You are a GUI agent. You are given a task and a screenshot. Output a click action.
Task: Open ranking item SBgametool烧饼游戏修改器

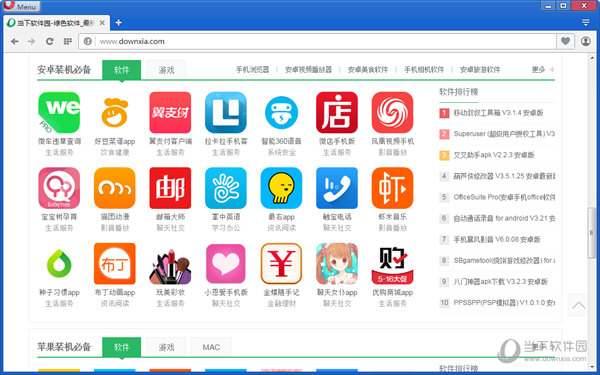point(504,260)
